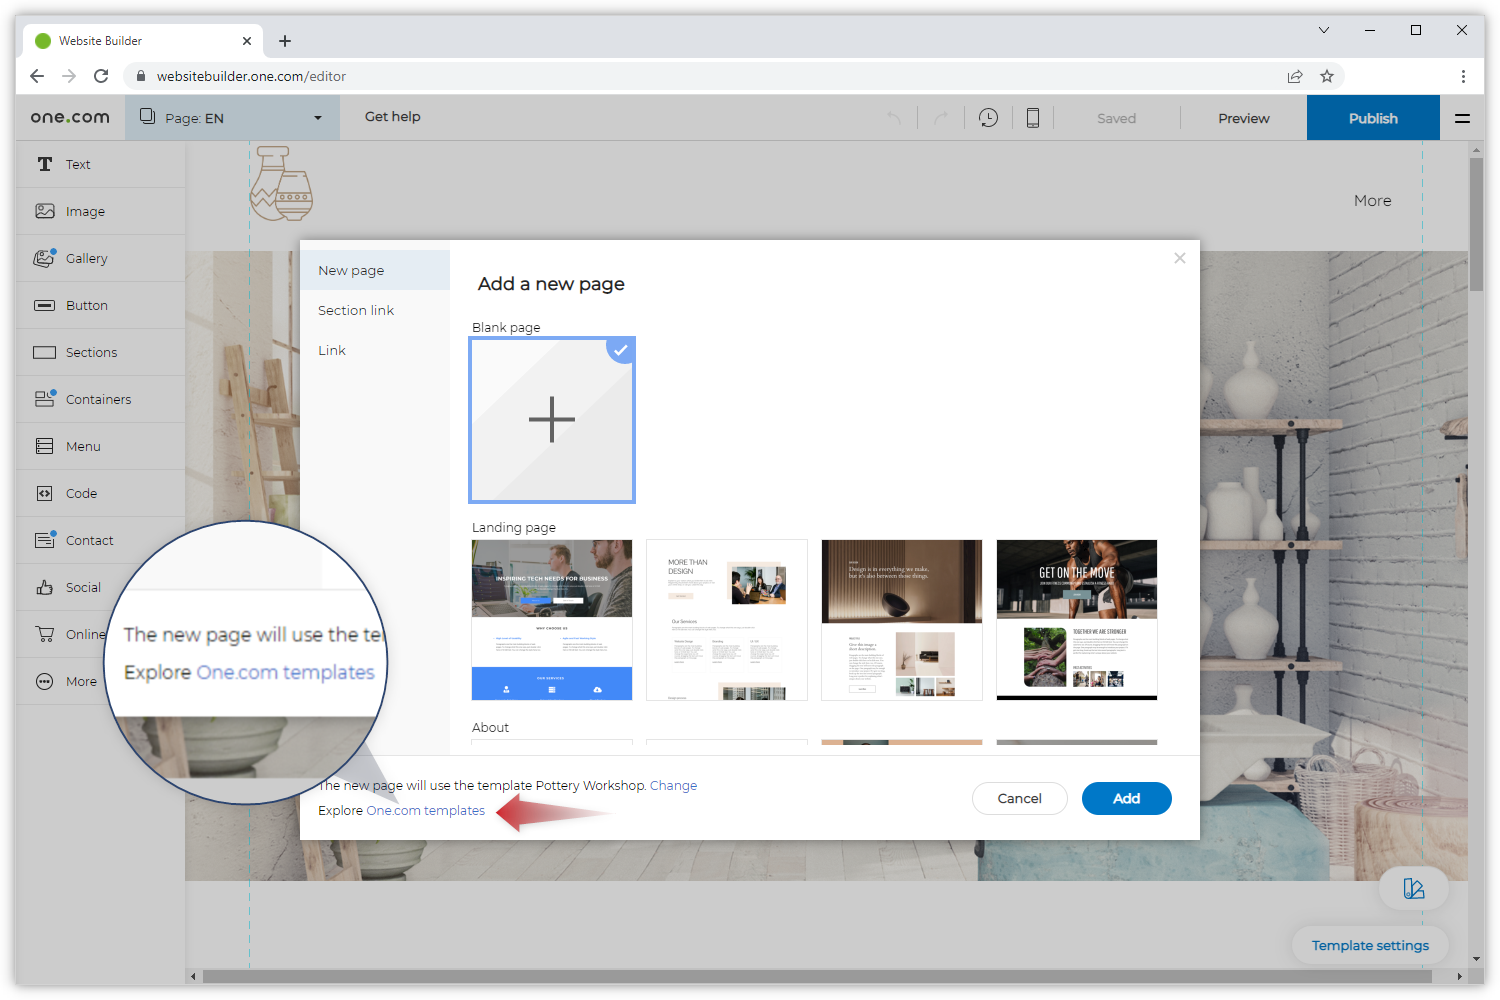The image size is (1500, 1000).
Task: Open the history clock icon
Action: (988, 118)
